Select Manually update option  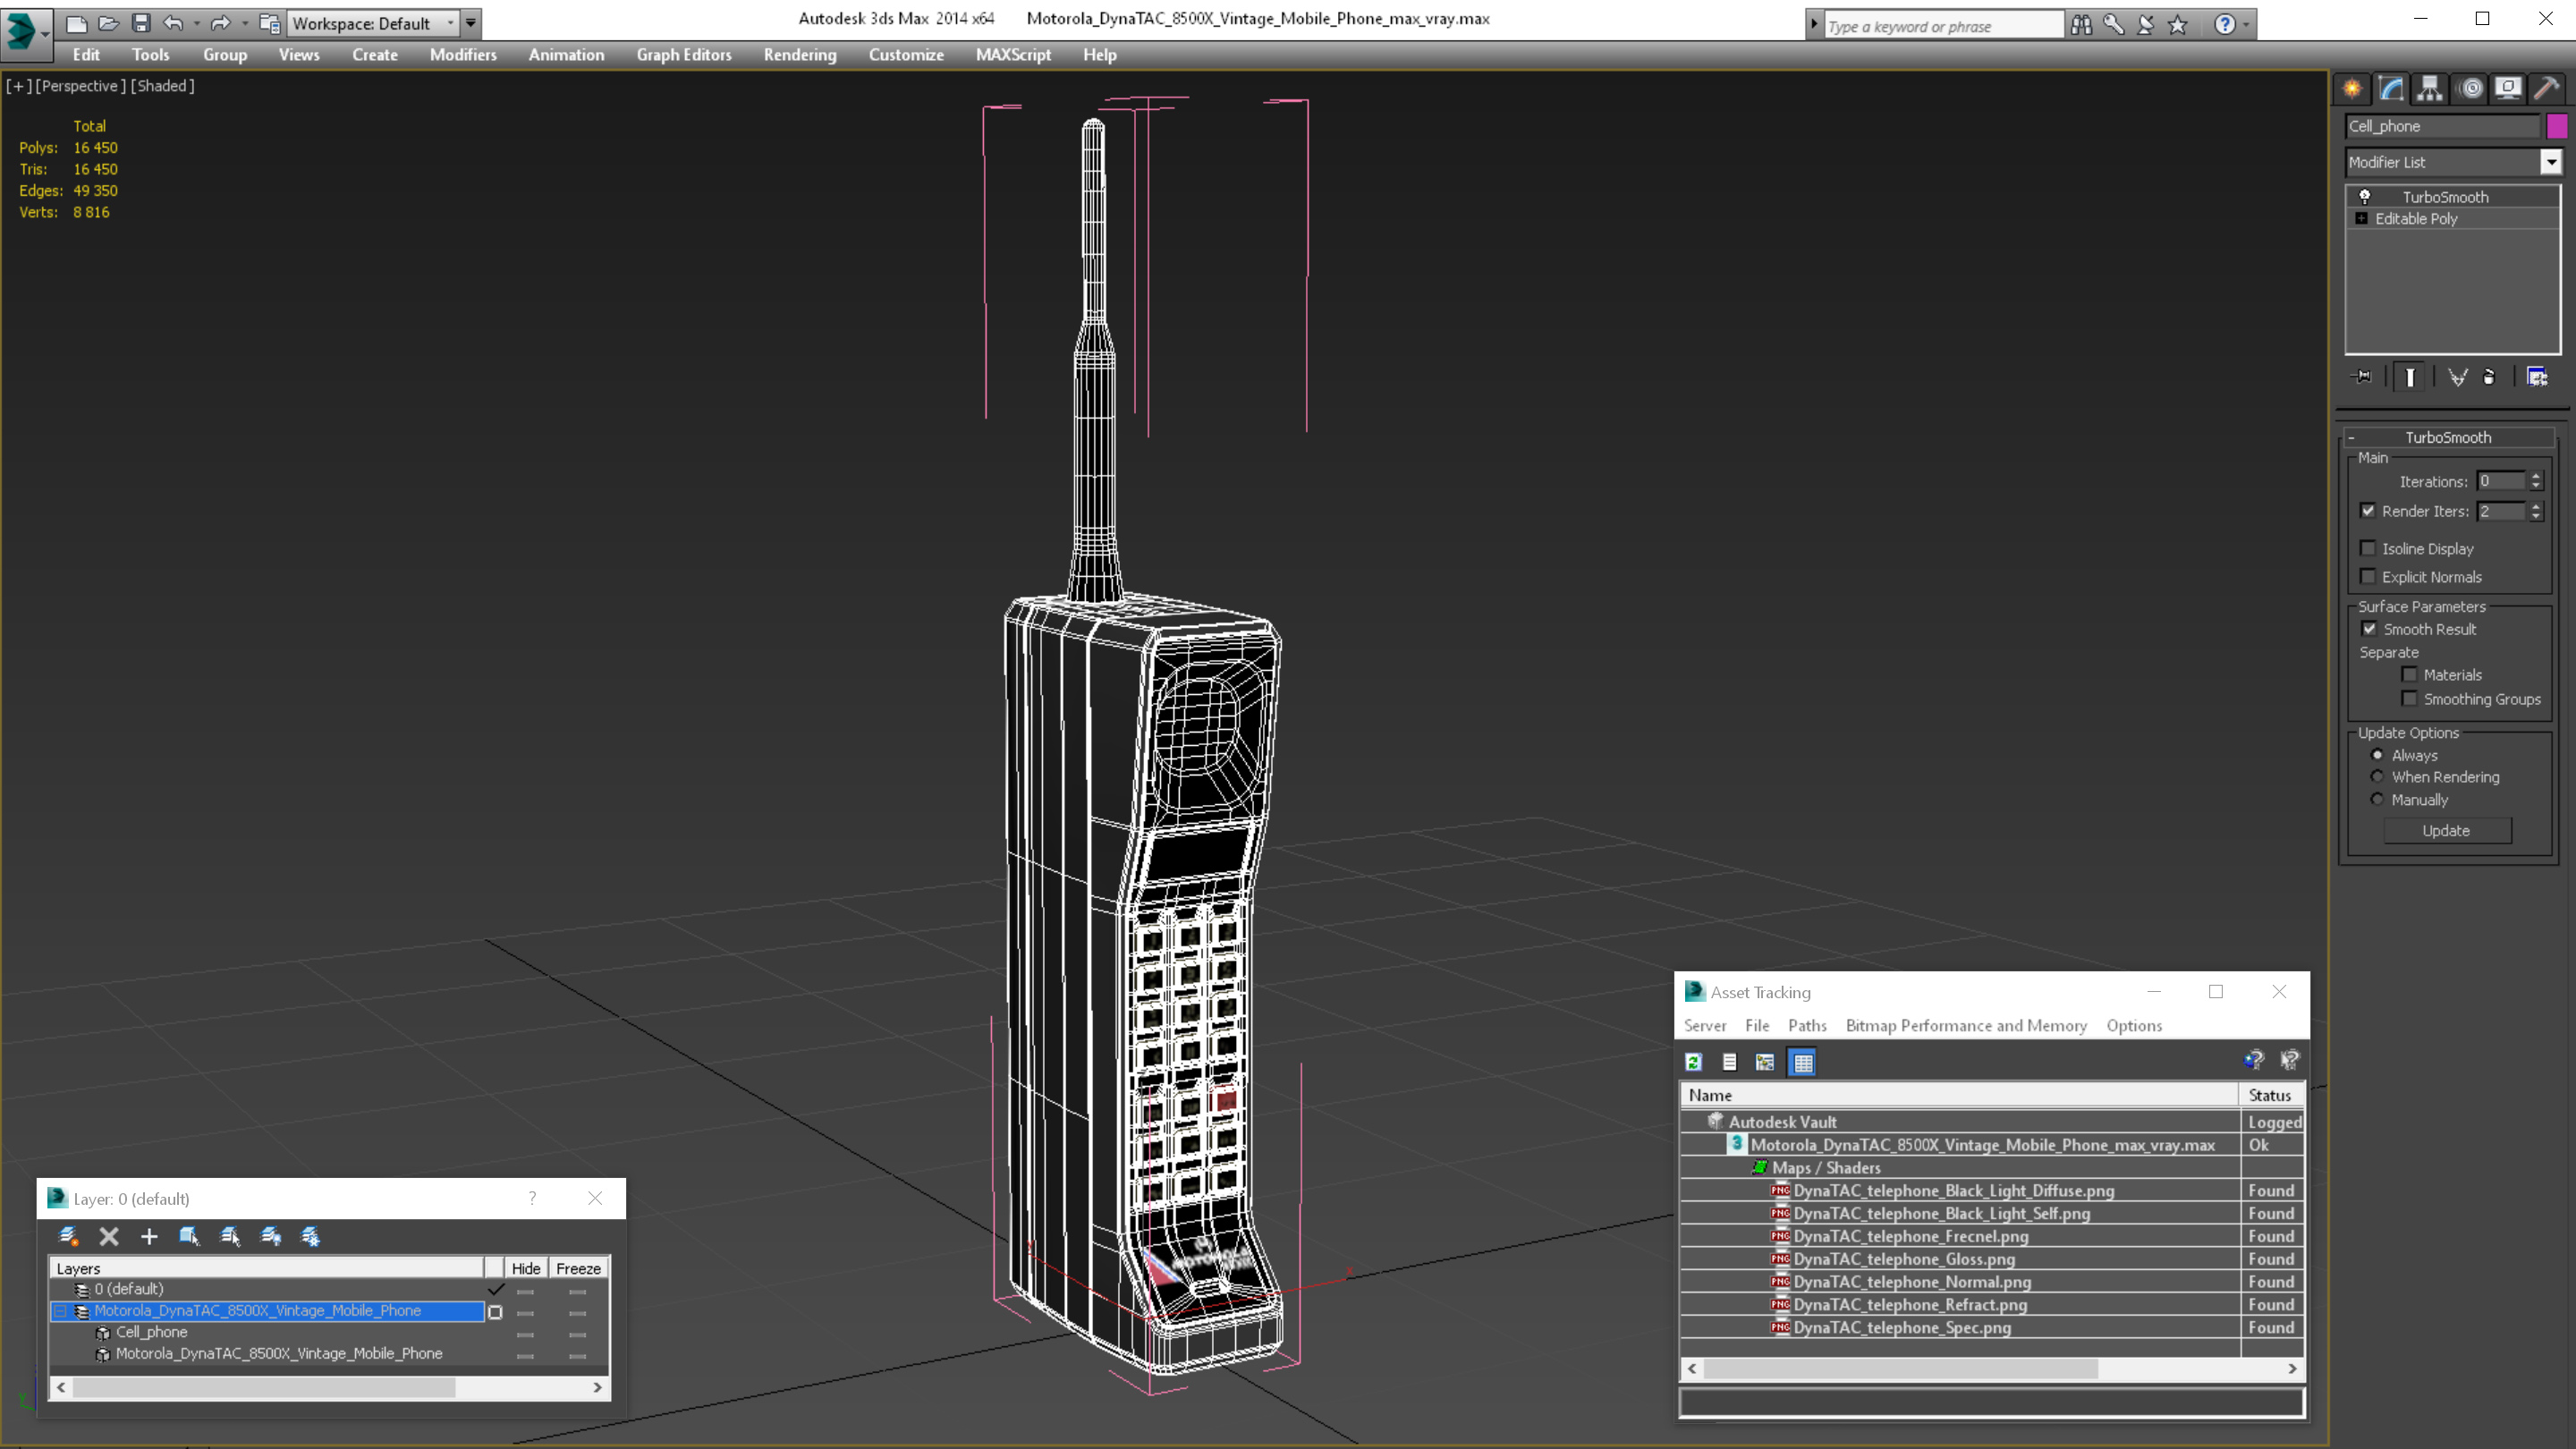[2377, 799]
